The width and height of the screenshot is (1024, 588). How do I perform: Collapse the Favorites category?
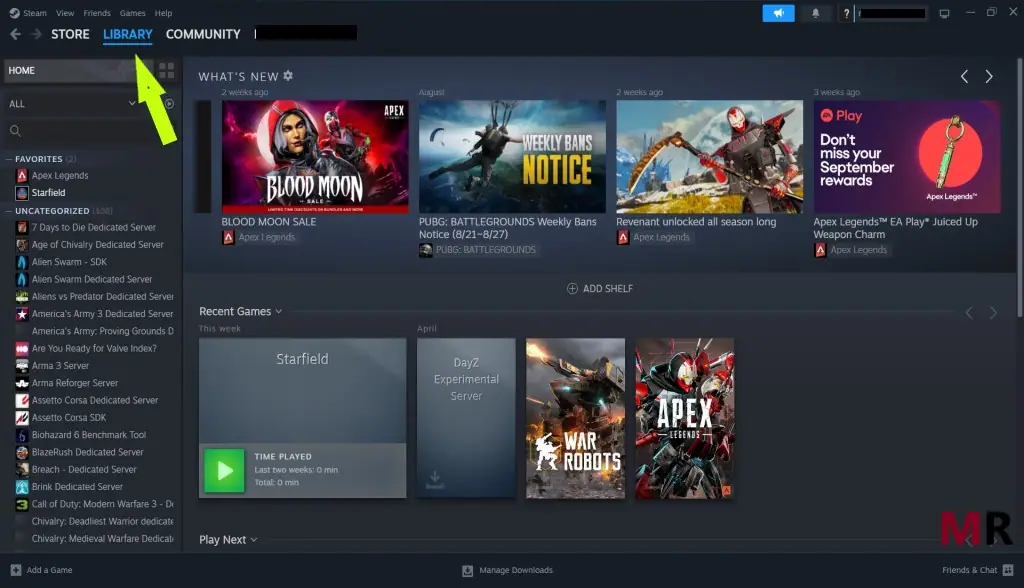tap(9, 159)
